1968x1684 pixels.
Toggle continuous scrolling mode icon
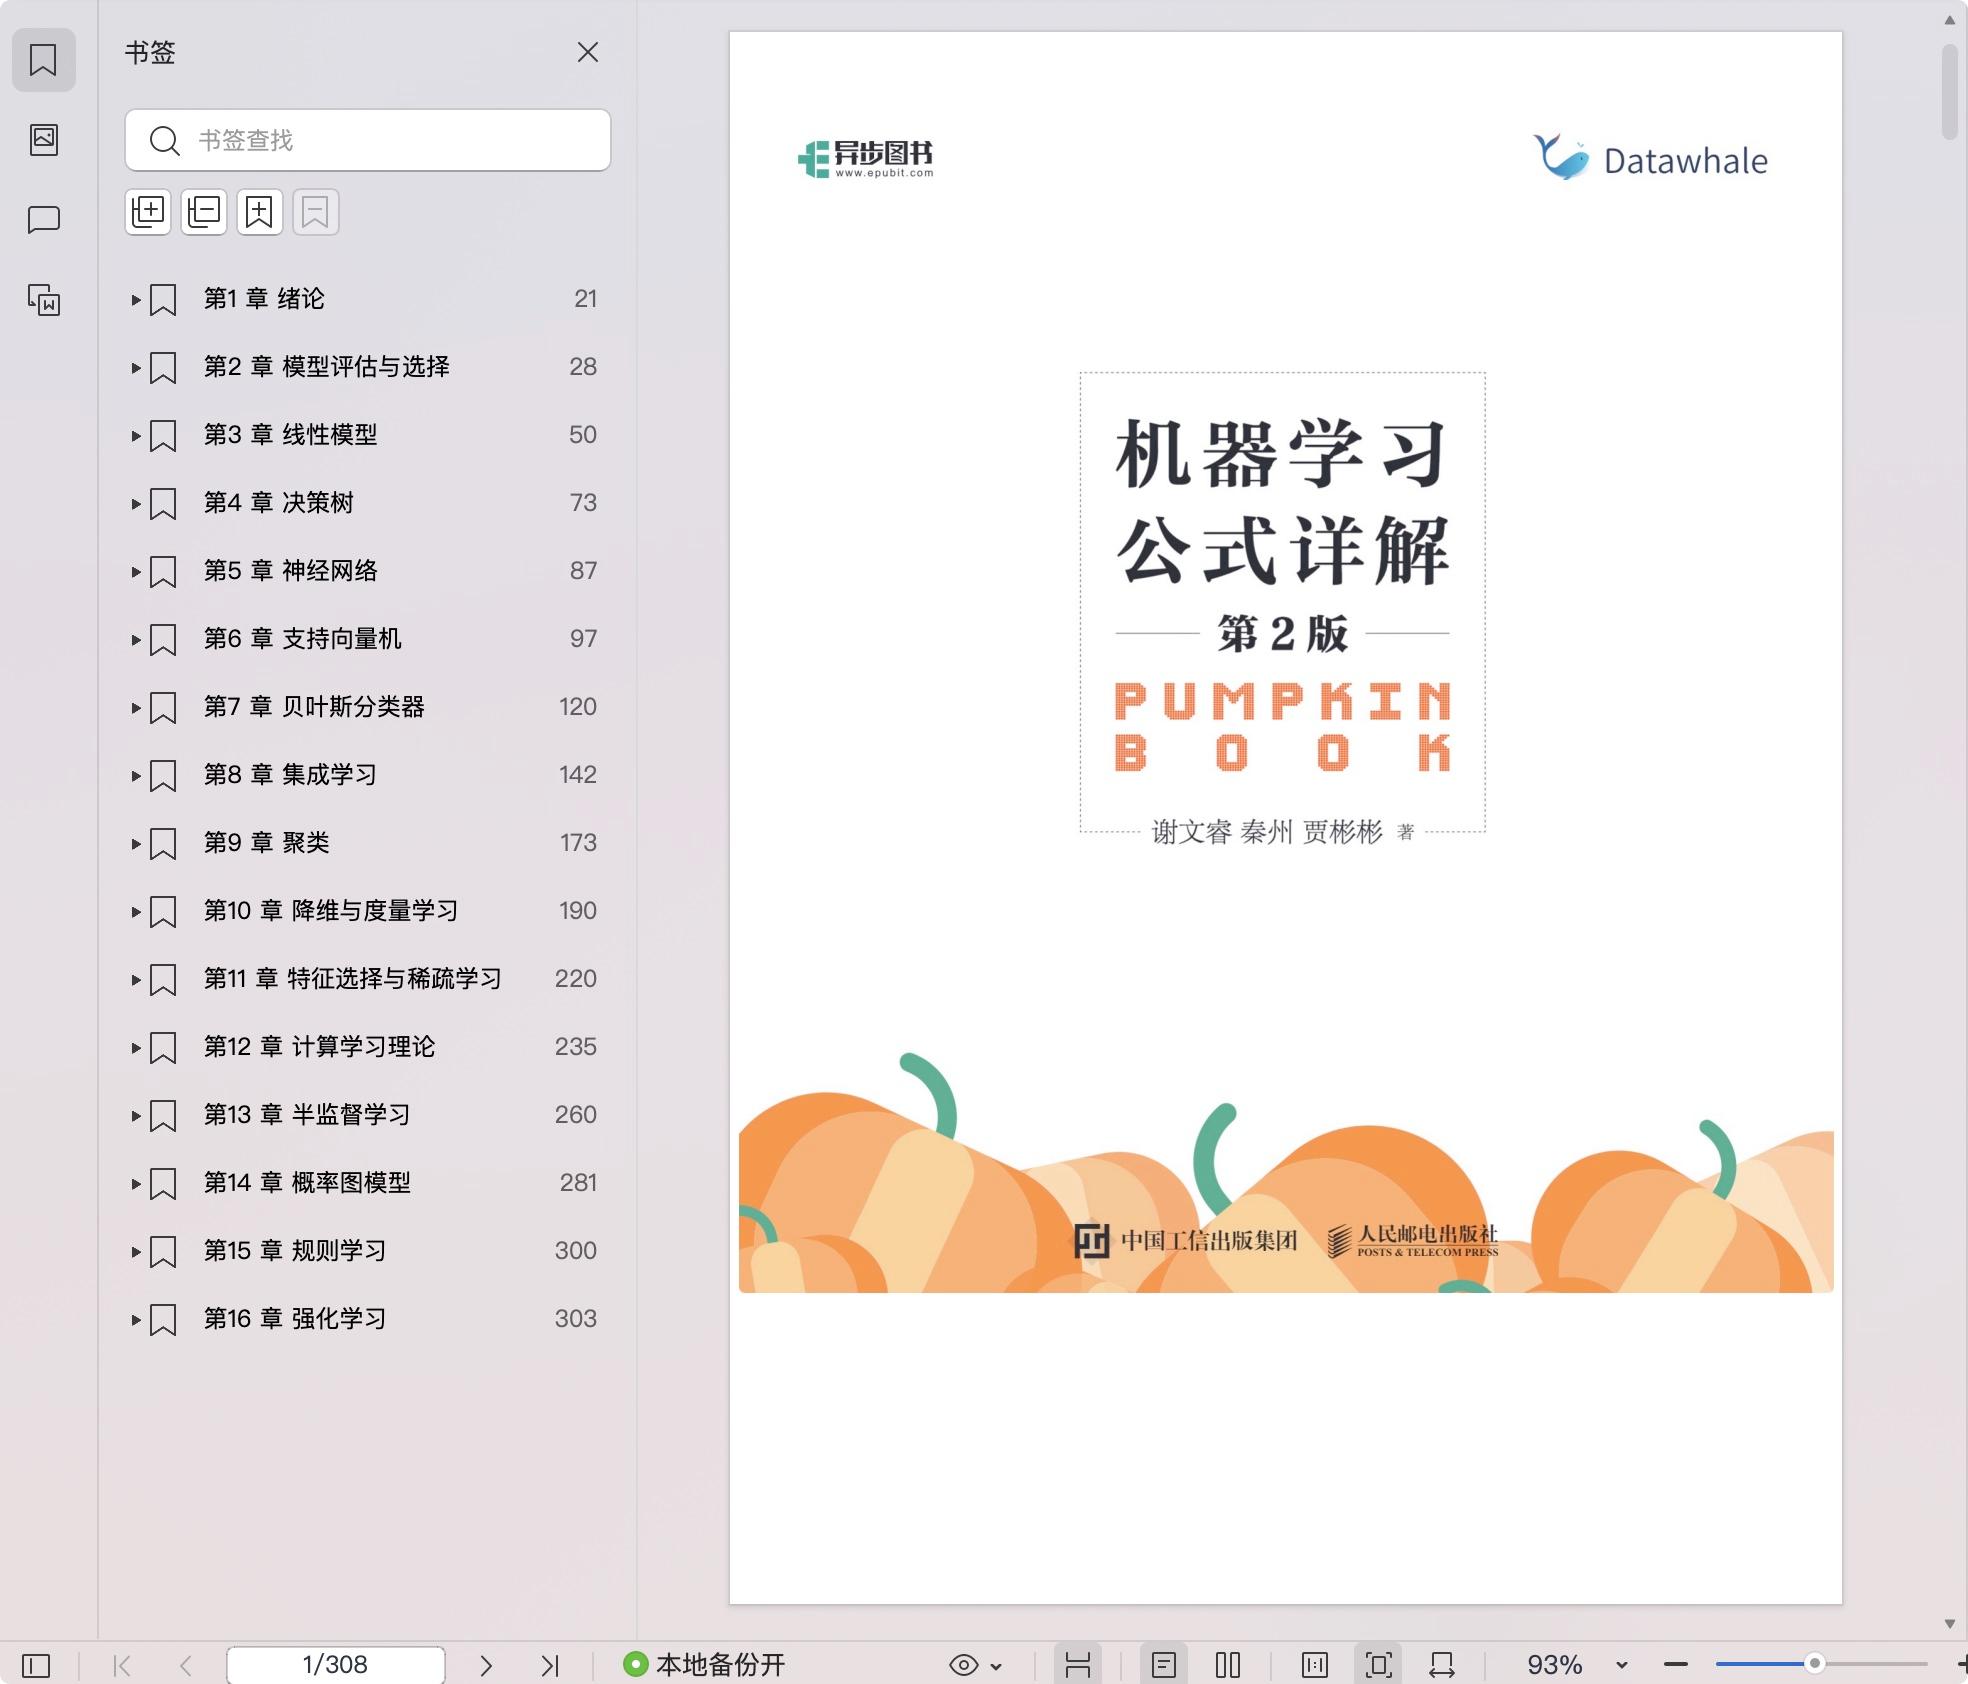[1078, 1665]
